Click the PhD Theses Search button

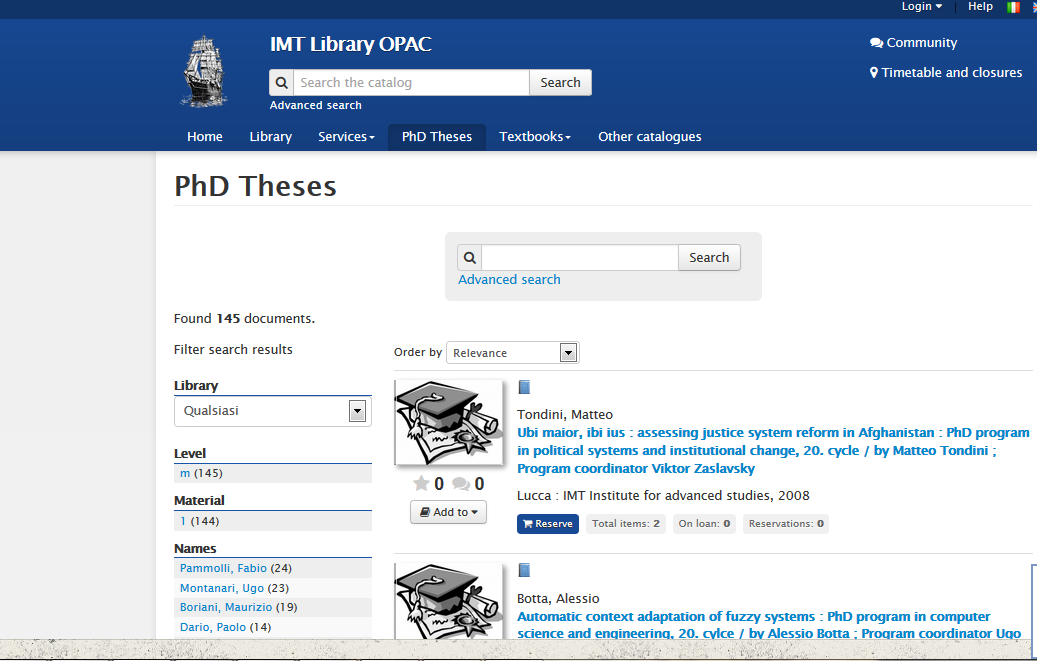(709, 257)
